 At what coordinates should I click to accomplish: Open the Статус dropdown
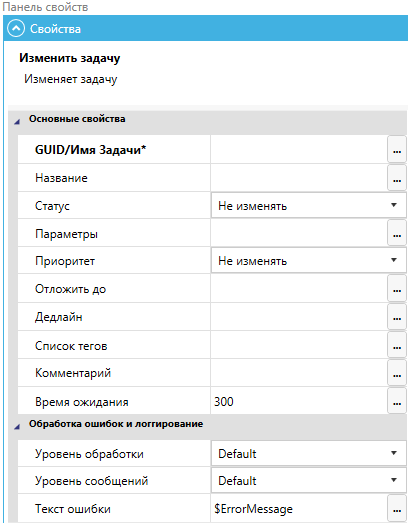[x=309, y=205]
